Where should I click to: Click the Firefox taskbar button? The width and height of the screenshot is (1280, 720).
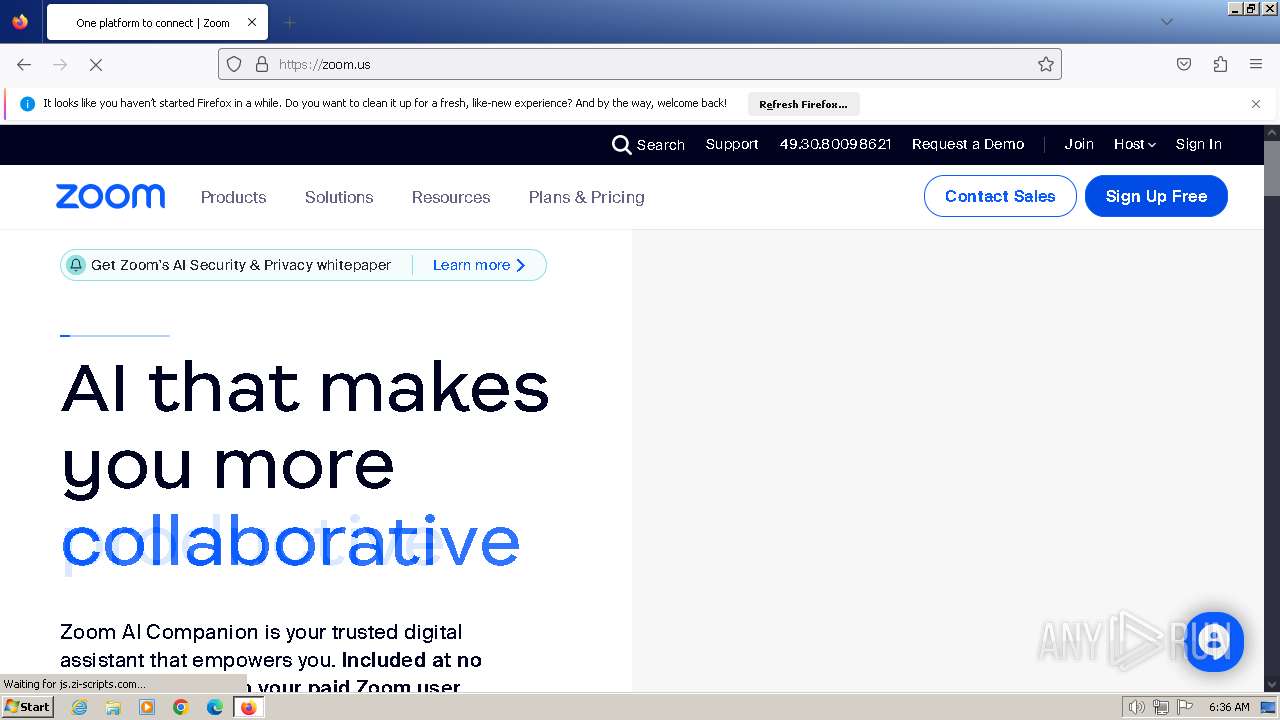[248, 707]
